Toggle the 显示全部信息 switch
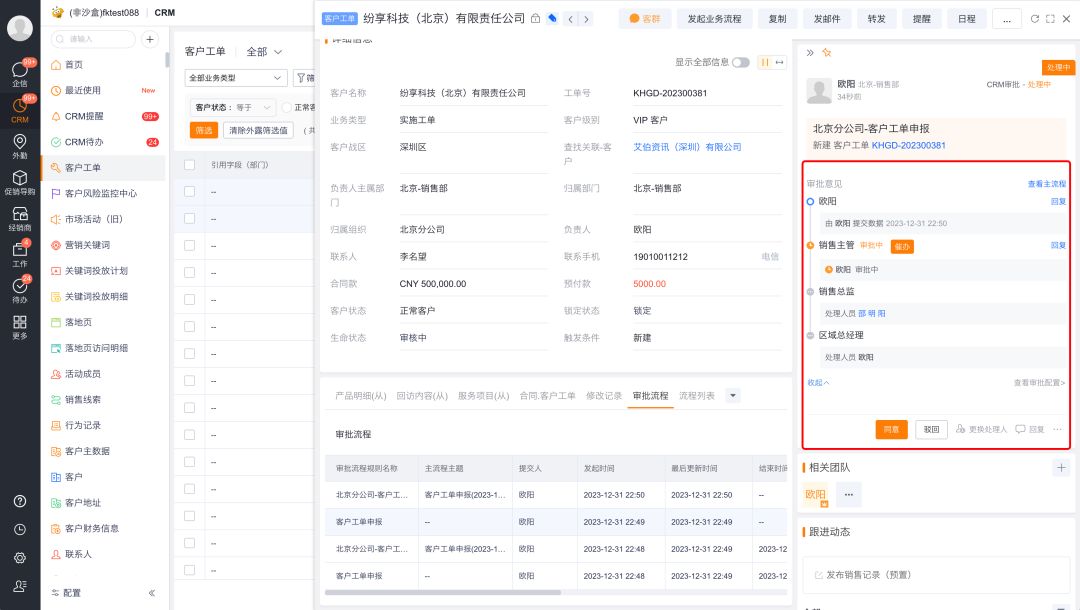 tap(740, 62)
